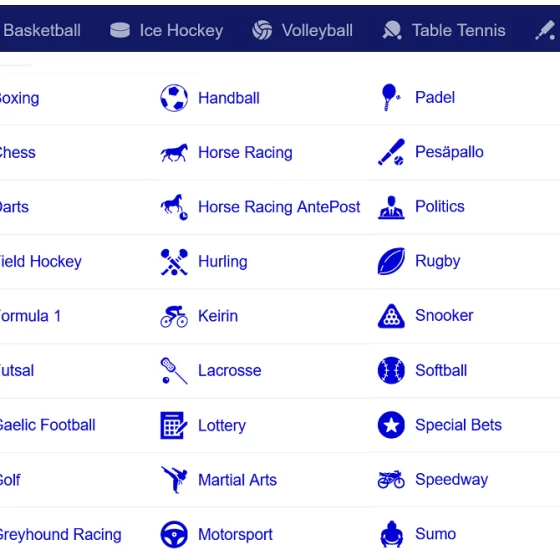Open the Greyhound Racing link
The image size is (560, 560).
[60, 535]
